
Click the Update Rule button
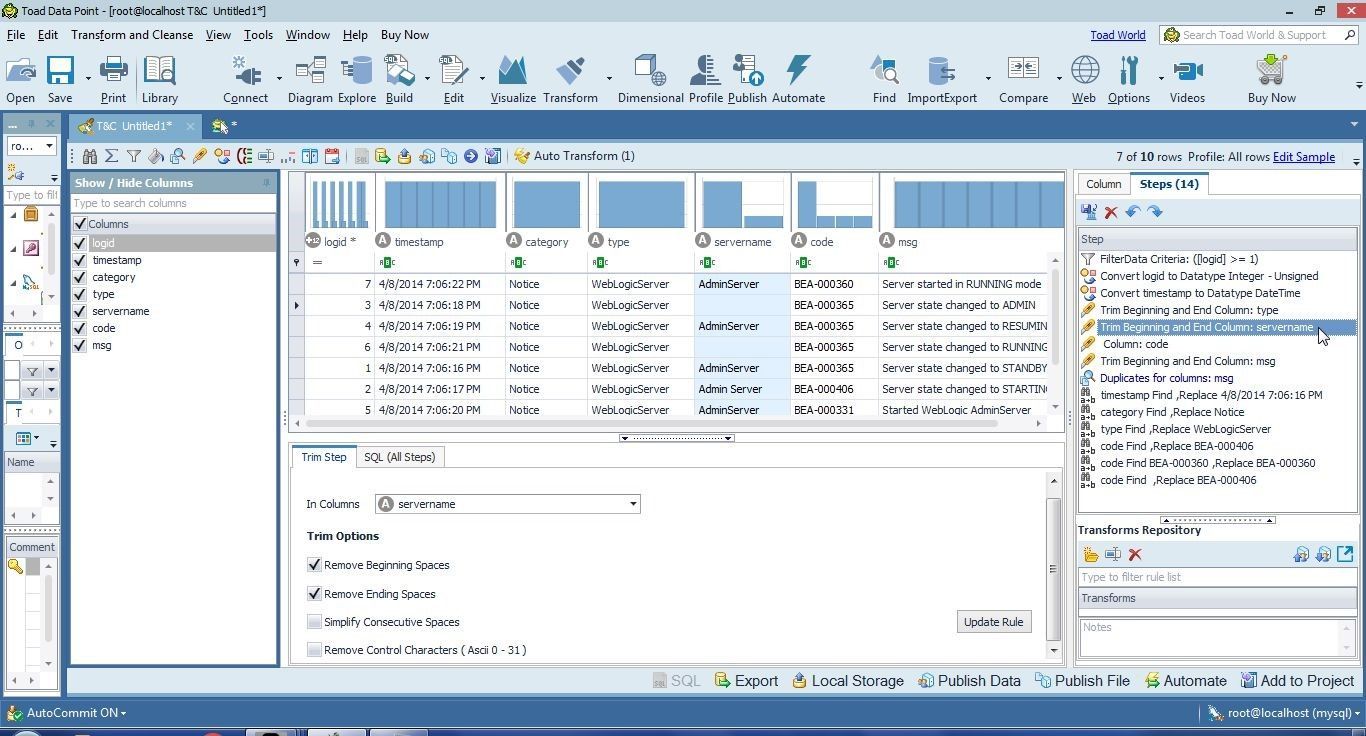click(x=993, y=622)
